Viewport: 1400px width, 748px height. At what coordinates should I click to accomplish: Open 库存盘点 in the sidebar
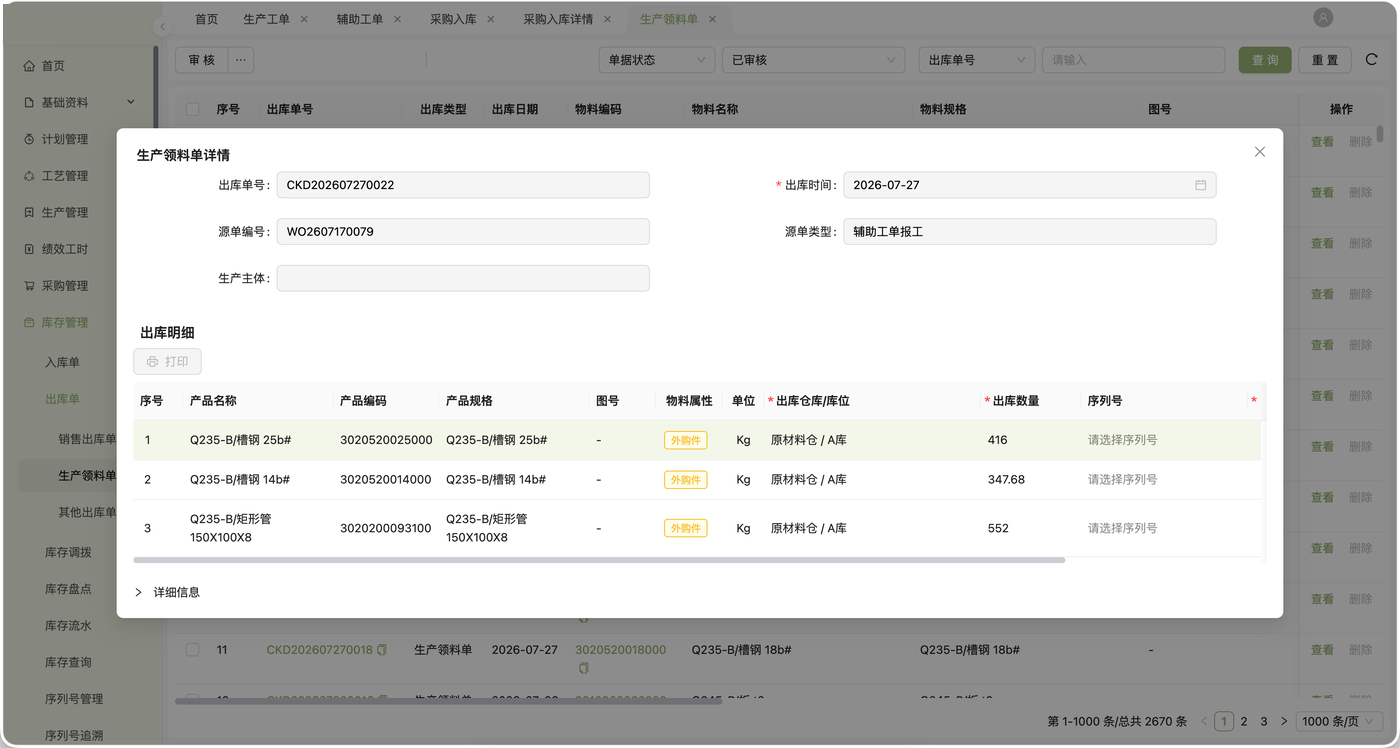[x=68, y=589]
